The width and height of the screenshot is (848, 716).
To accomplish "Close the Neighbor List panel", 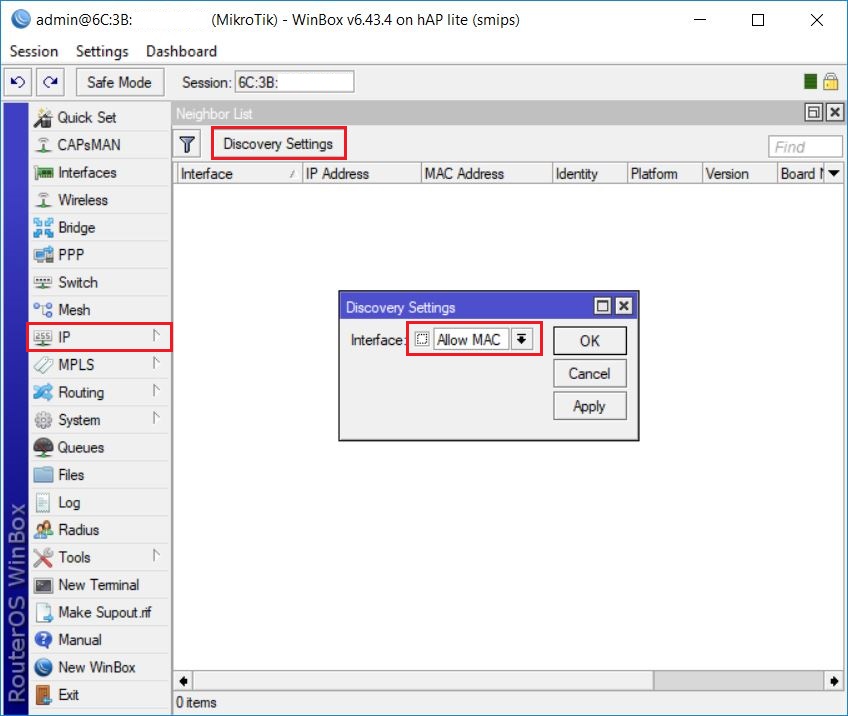I will tap(835, 112).
